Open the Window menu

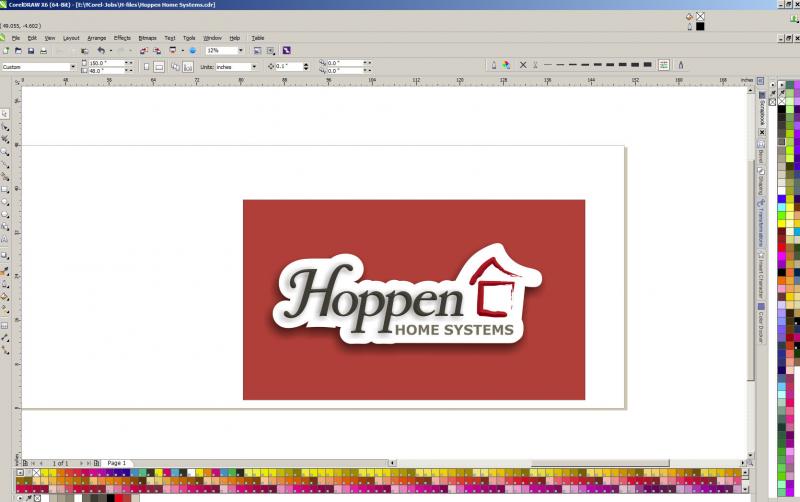point(212,38)
